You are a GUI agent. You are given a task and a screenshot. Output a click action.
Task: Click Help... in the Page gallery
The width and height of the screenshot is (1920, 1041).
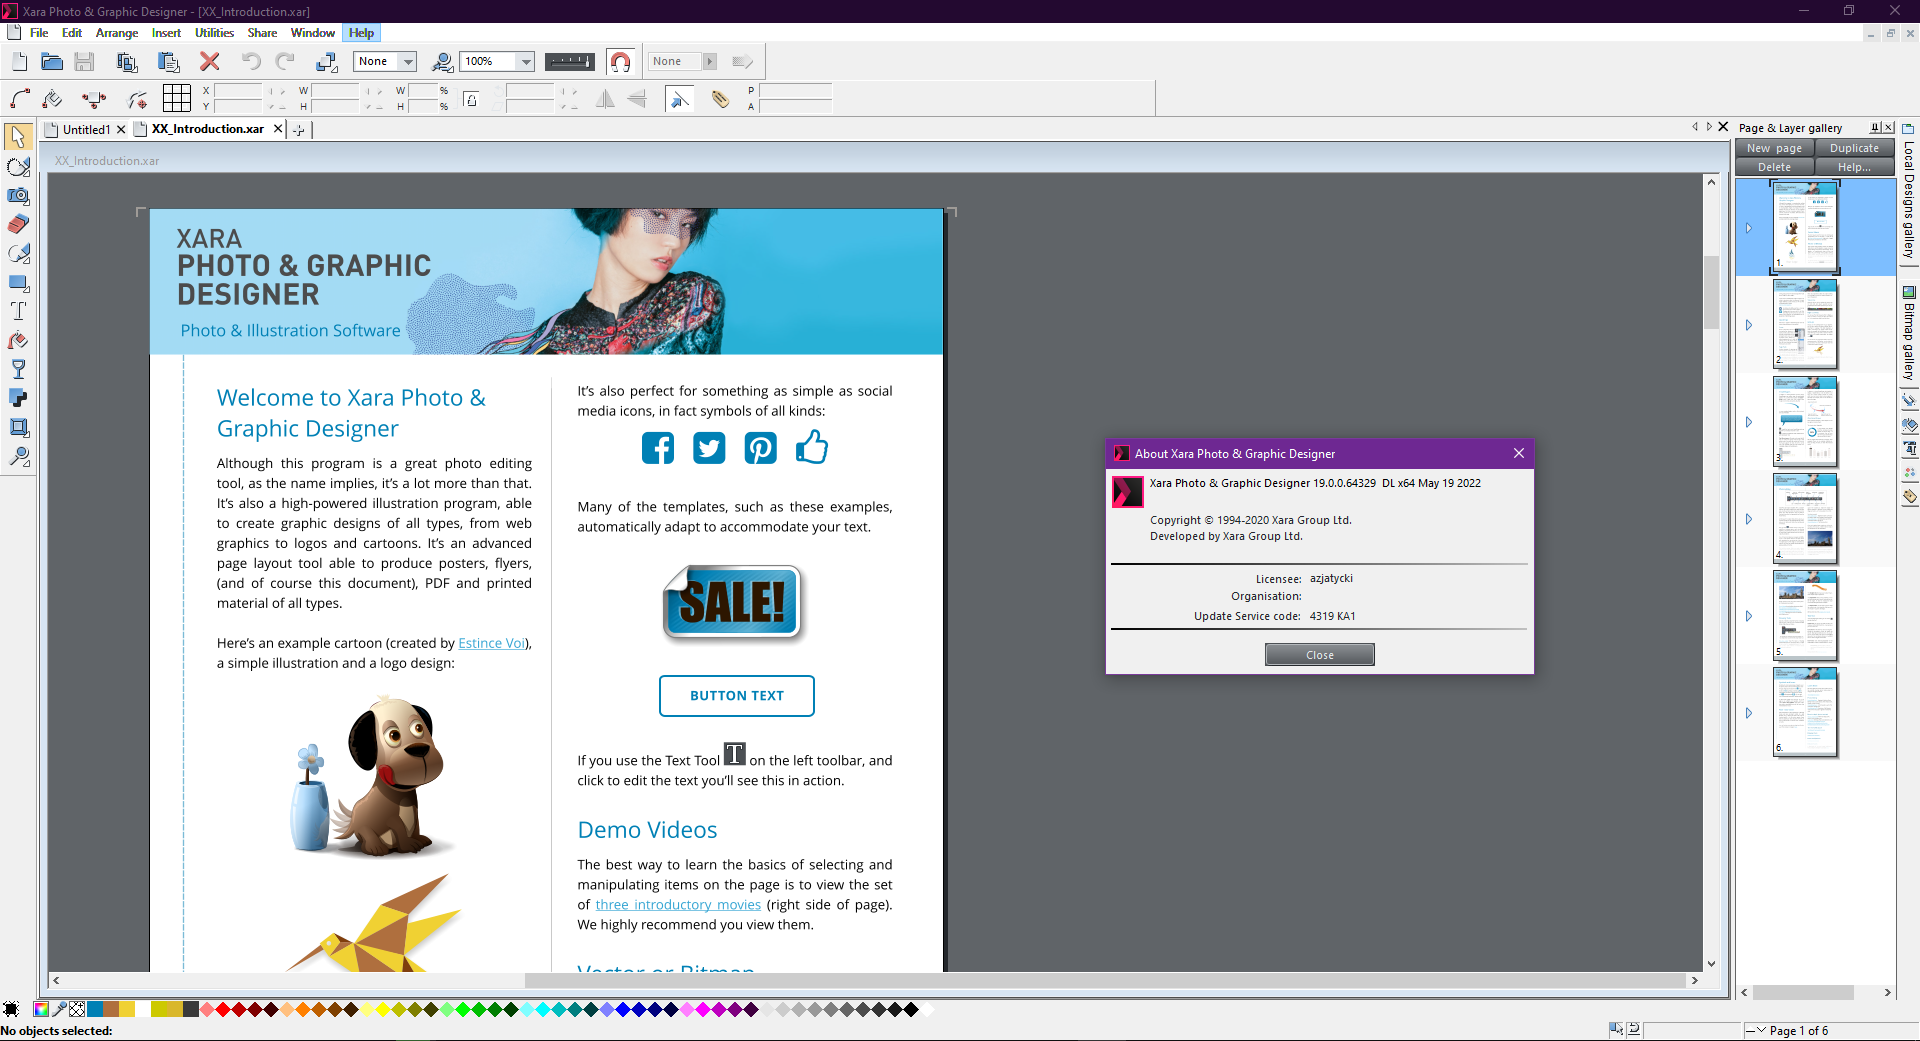tap(1855, 167)
